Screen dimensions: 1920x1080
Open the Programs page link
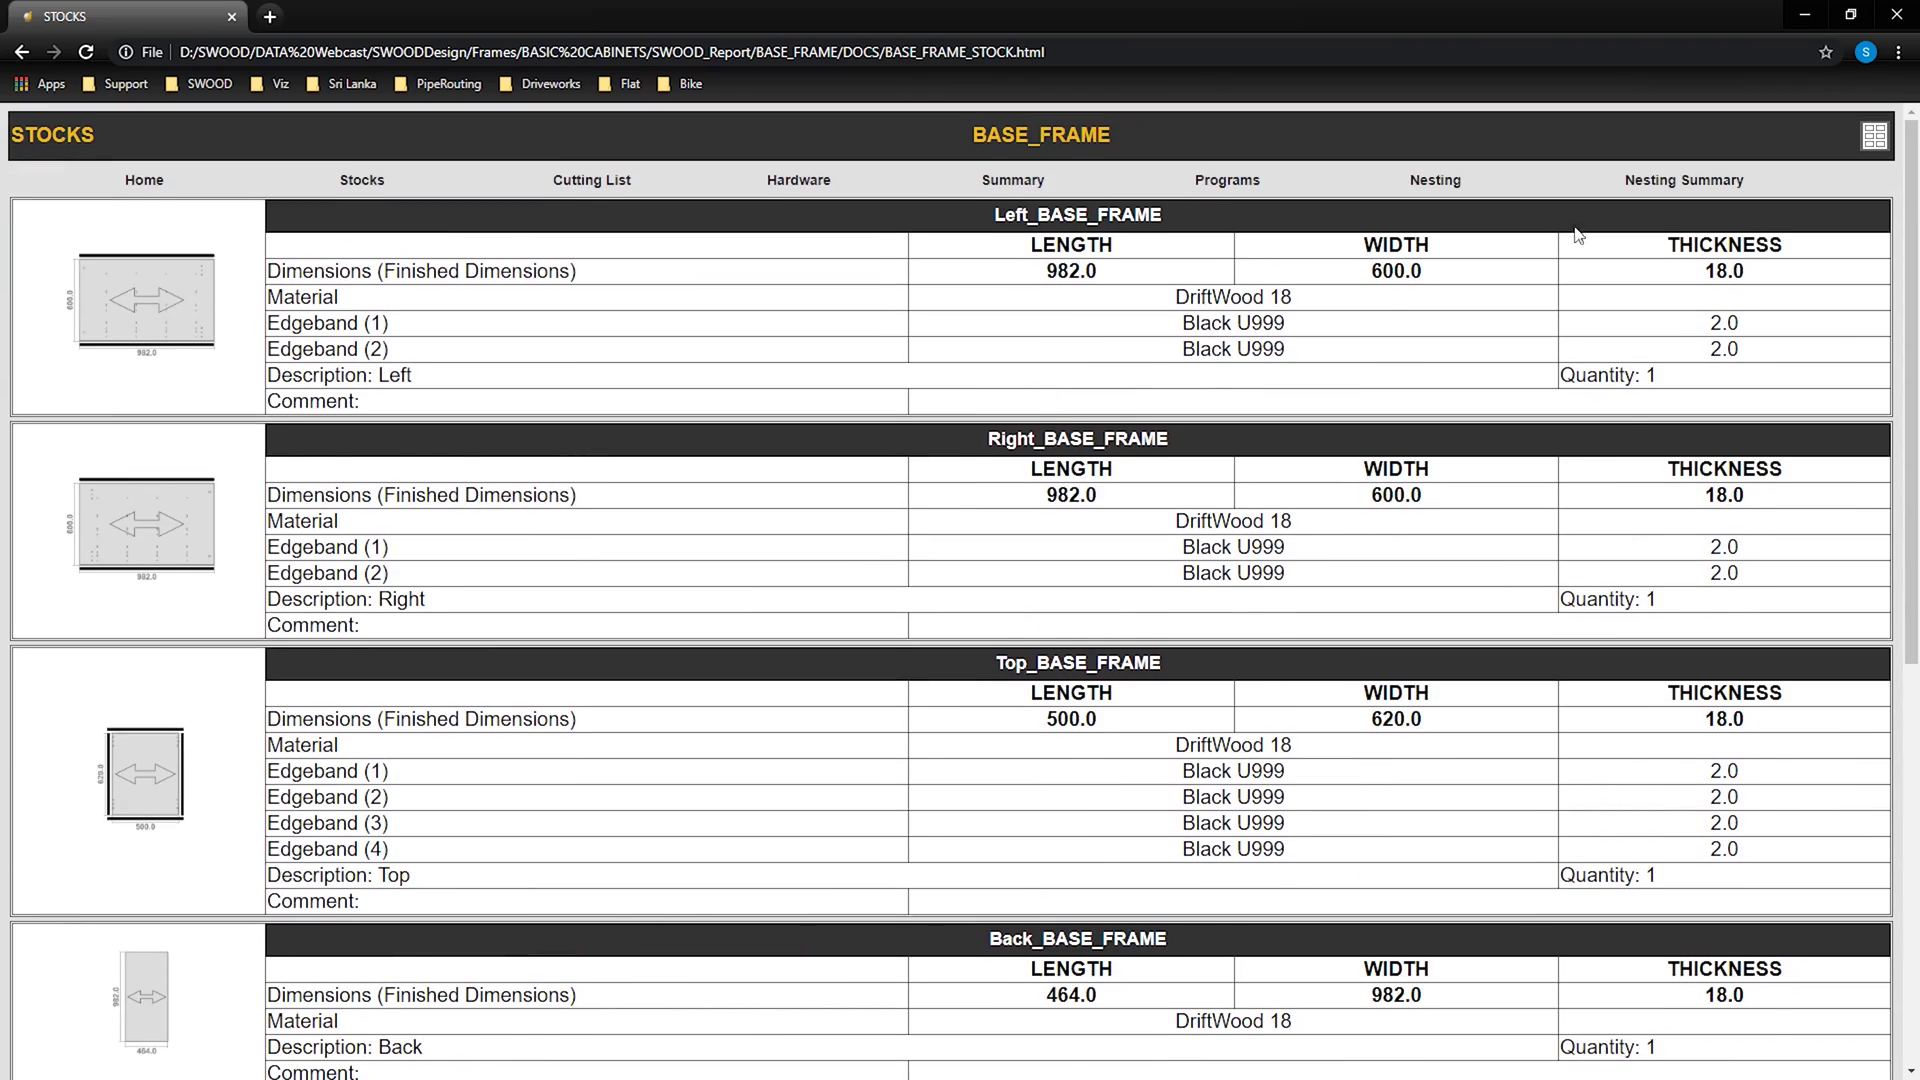click(x=1226, y=180)
